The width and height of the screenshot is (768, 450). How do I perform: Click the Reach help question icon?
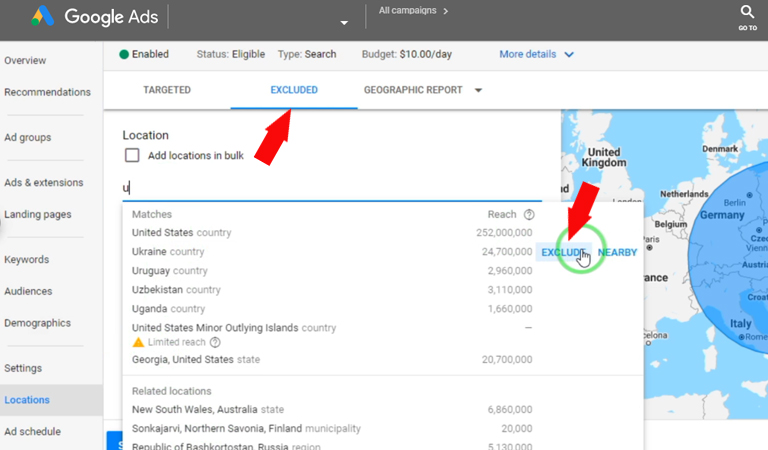pos(529,214)
